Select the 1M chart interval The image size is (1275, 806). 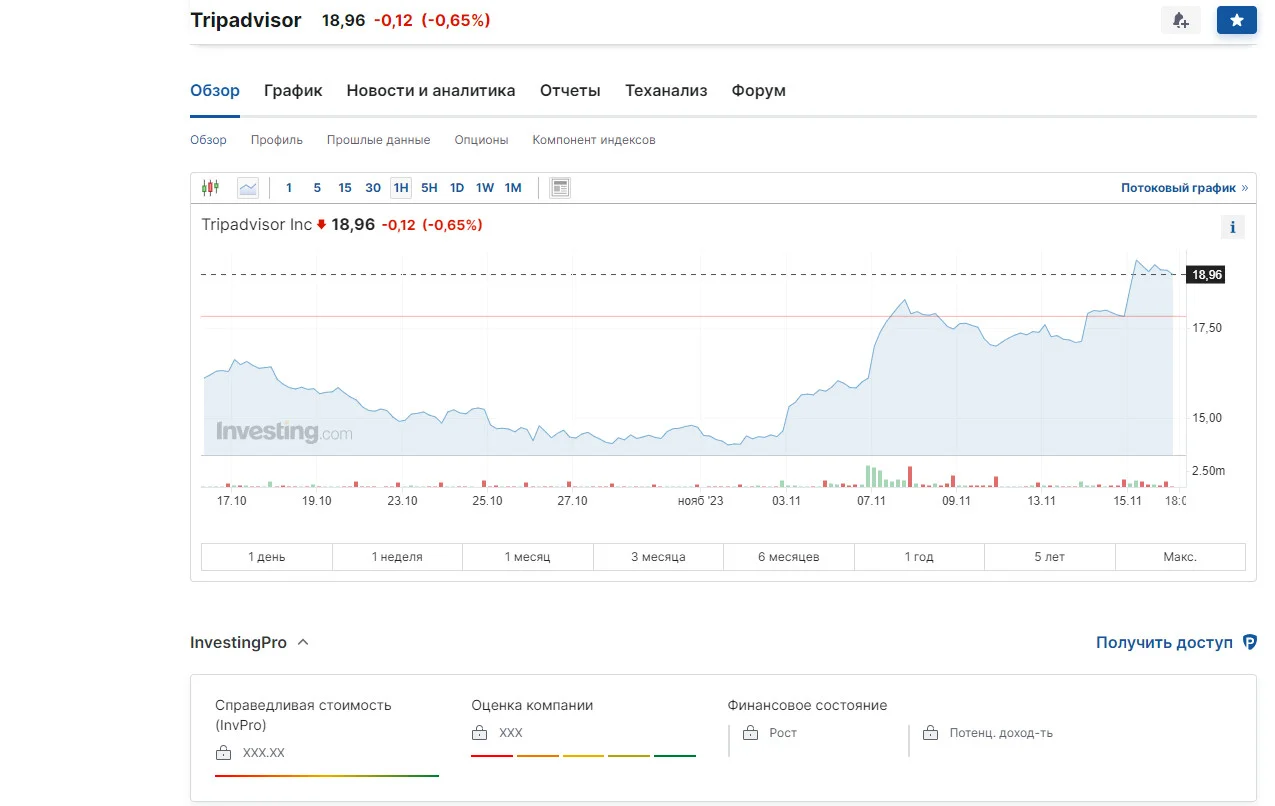click(x=513, y=187)
